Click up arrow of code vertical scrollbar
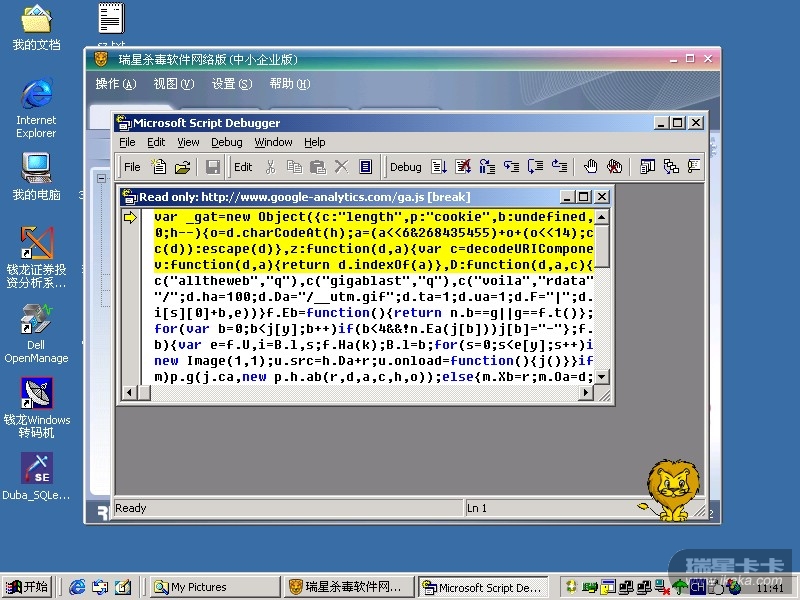Image resolution: width=800 pixels, height=600 pixels. click(602, 217)
